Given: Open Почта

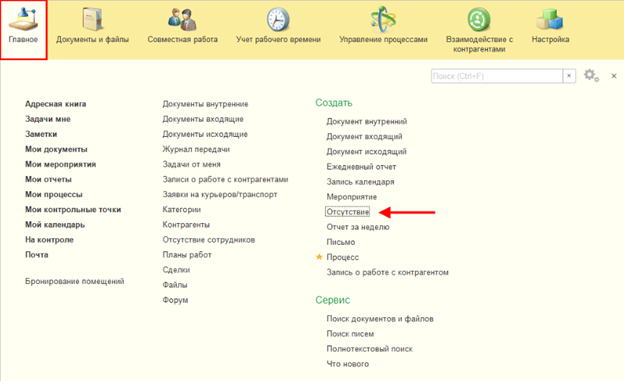Looking at the screenshot, I should tap(37, 255).
